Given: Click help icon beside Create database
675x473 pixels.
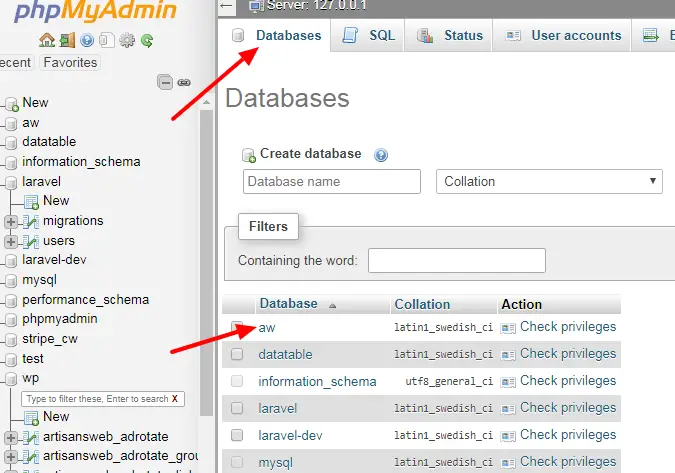Looking at the screenshot, I should point(381,155).
